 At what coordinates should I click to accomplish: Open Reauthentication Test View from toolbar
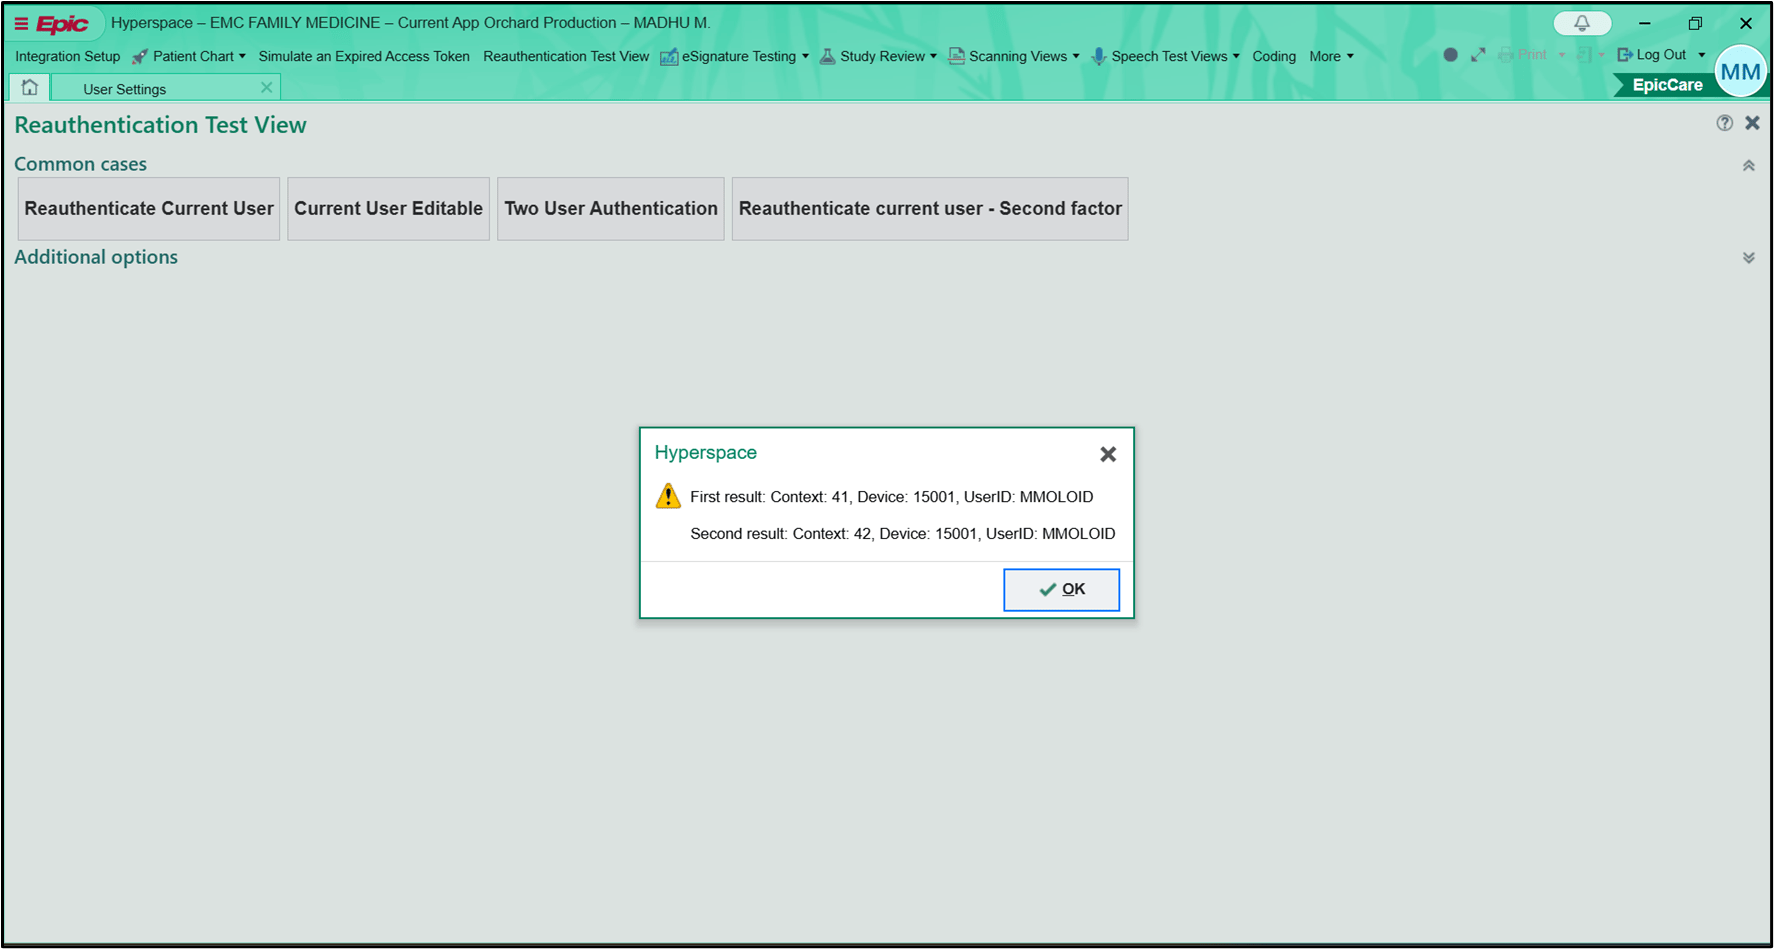click(566, 57)
